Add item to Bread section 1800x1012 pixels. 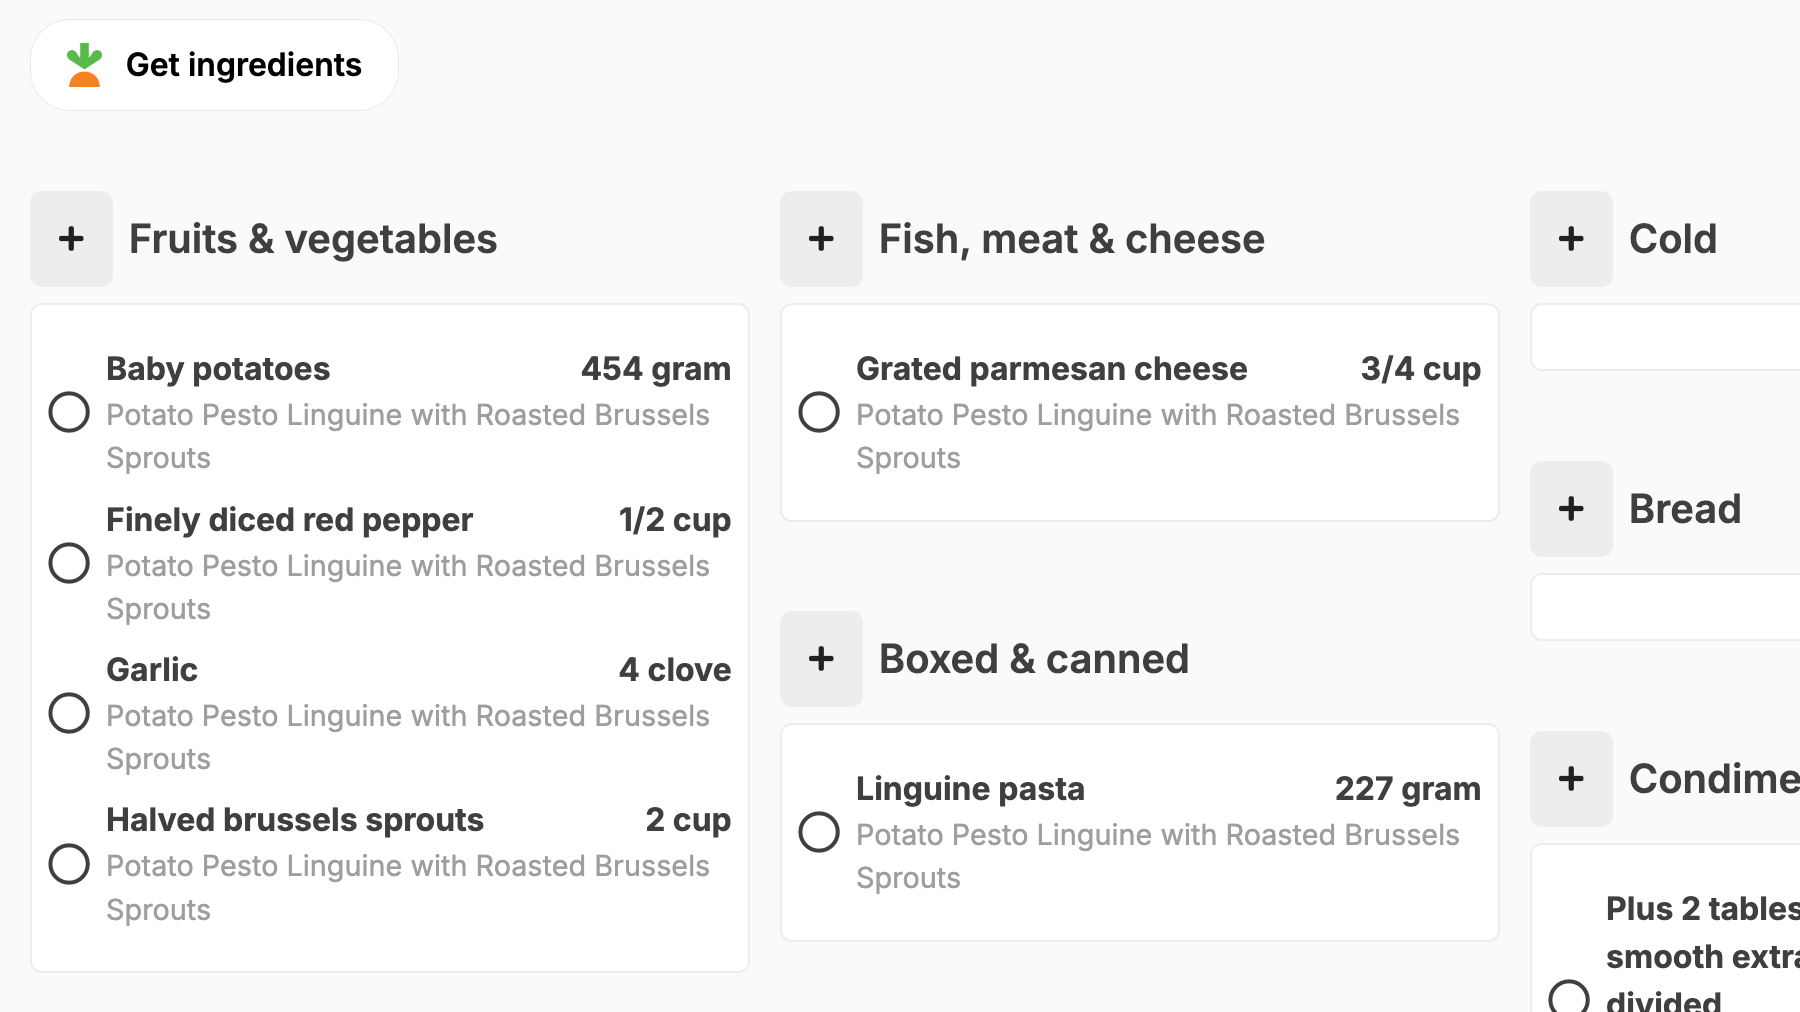[x=1571, y=509]
